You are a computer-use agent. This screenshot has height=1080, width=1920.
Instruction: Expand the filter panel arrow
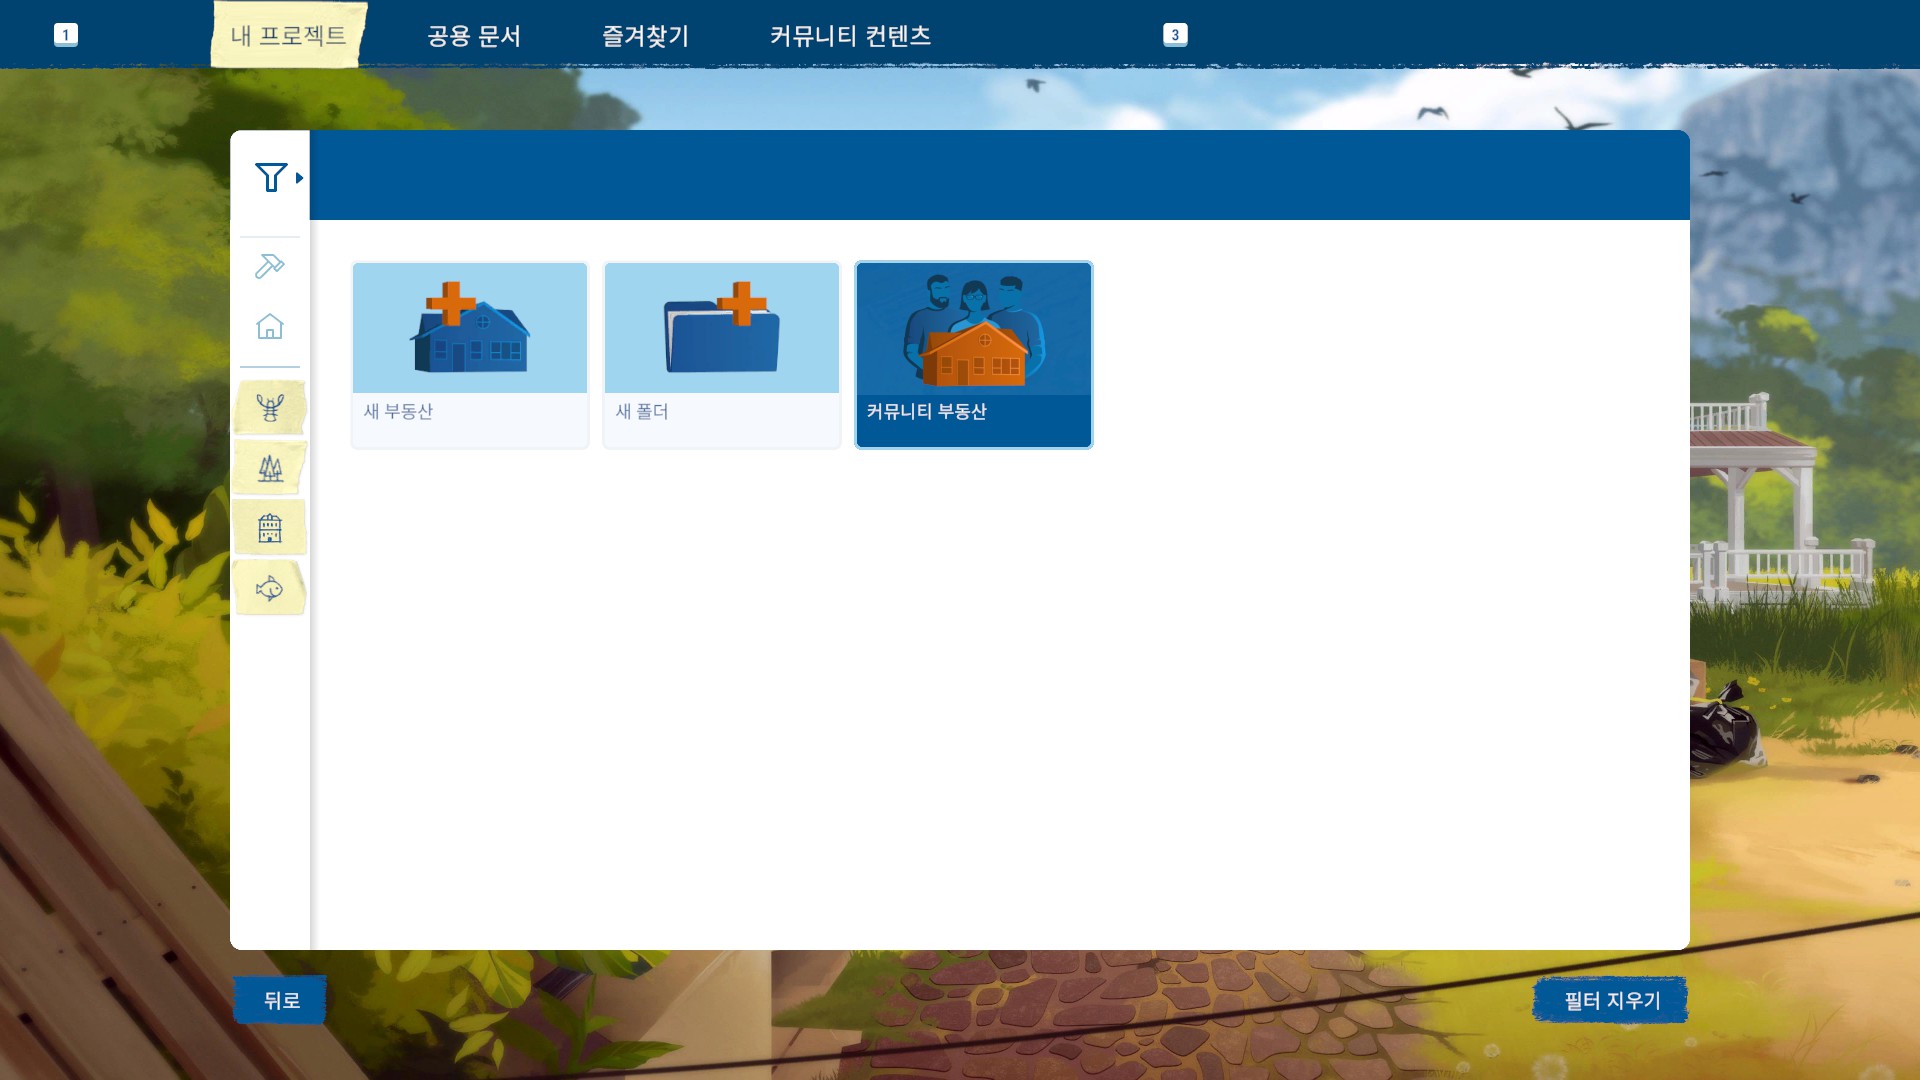[299, 178]
